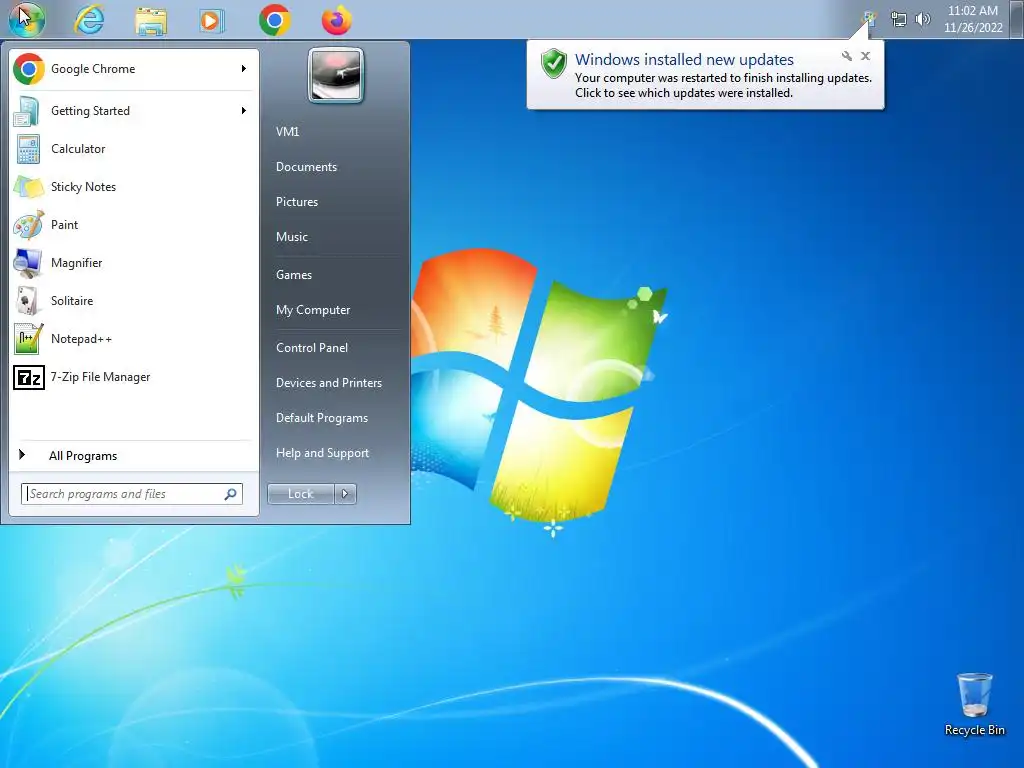Launch Windows Media Player from the taskbar
This screenshot has width=1024, height=768.
pyautogui.click(x=212, y=21)
